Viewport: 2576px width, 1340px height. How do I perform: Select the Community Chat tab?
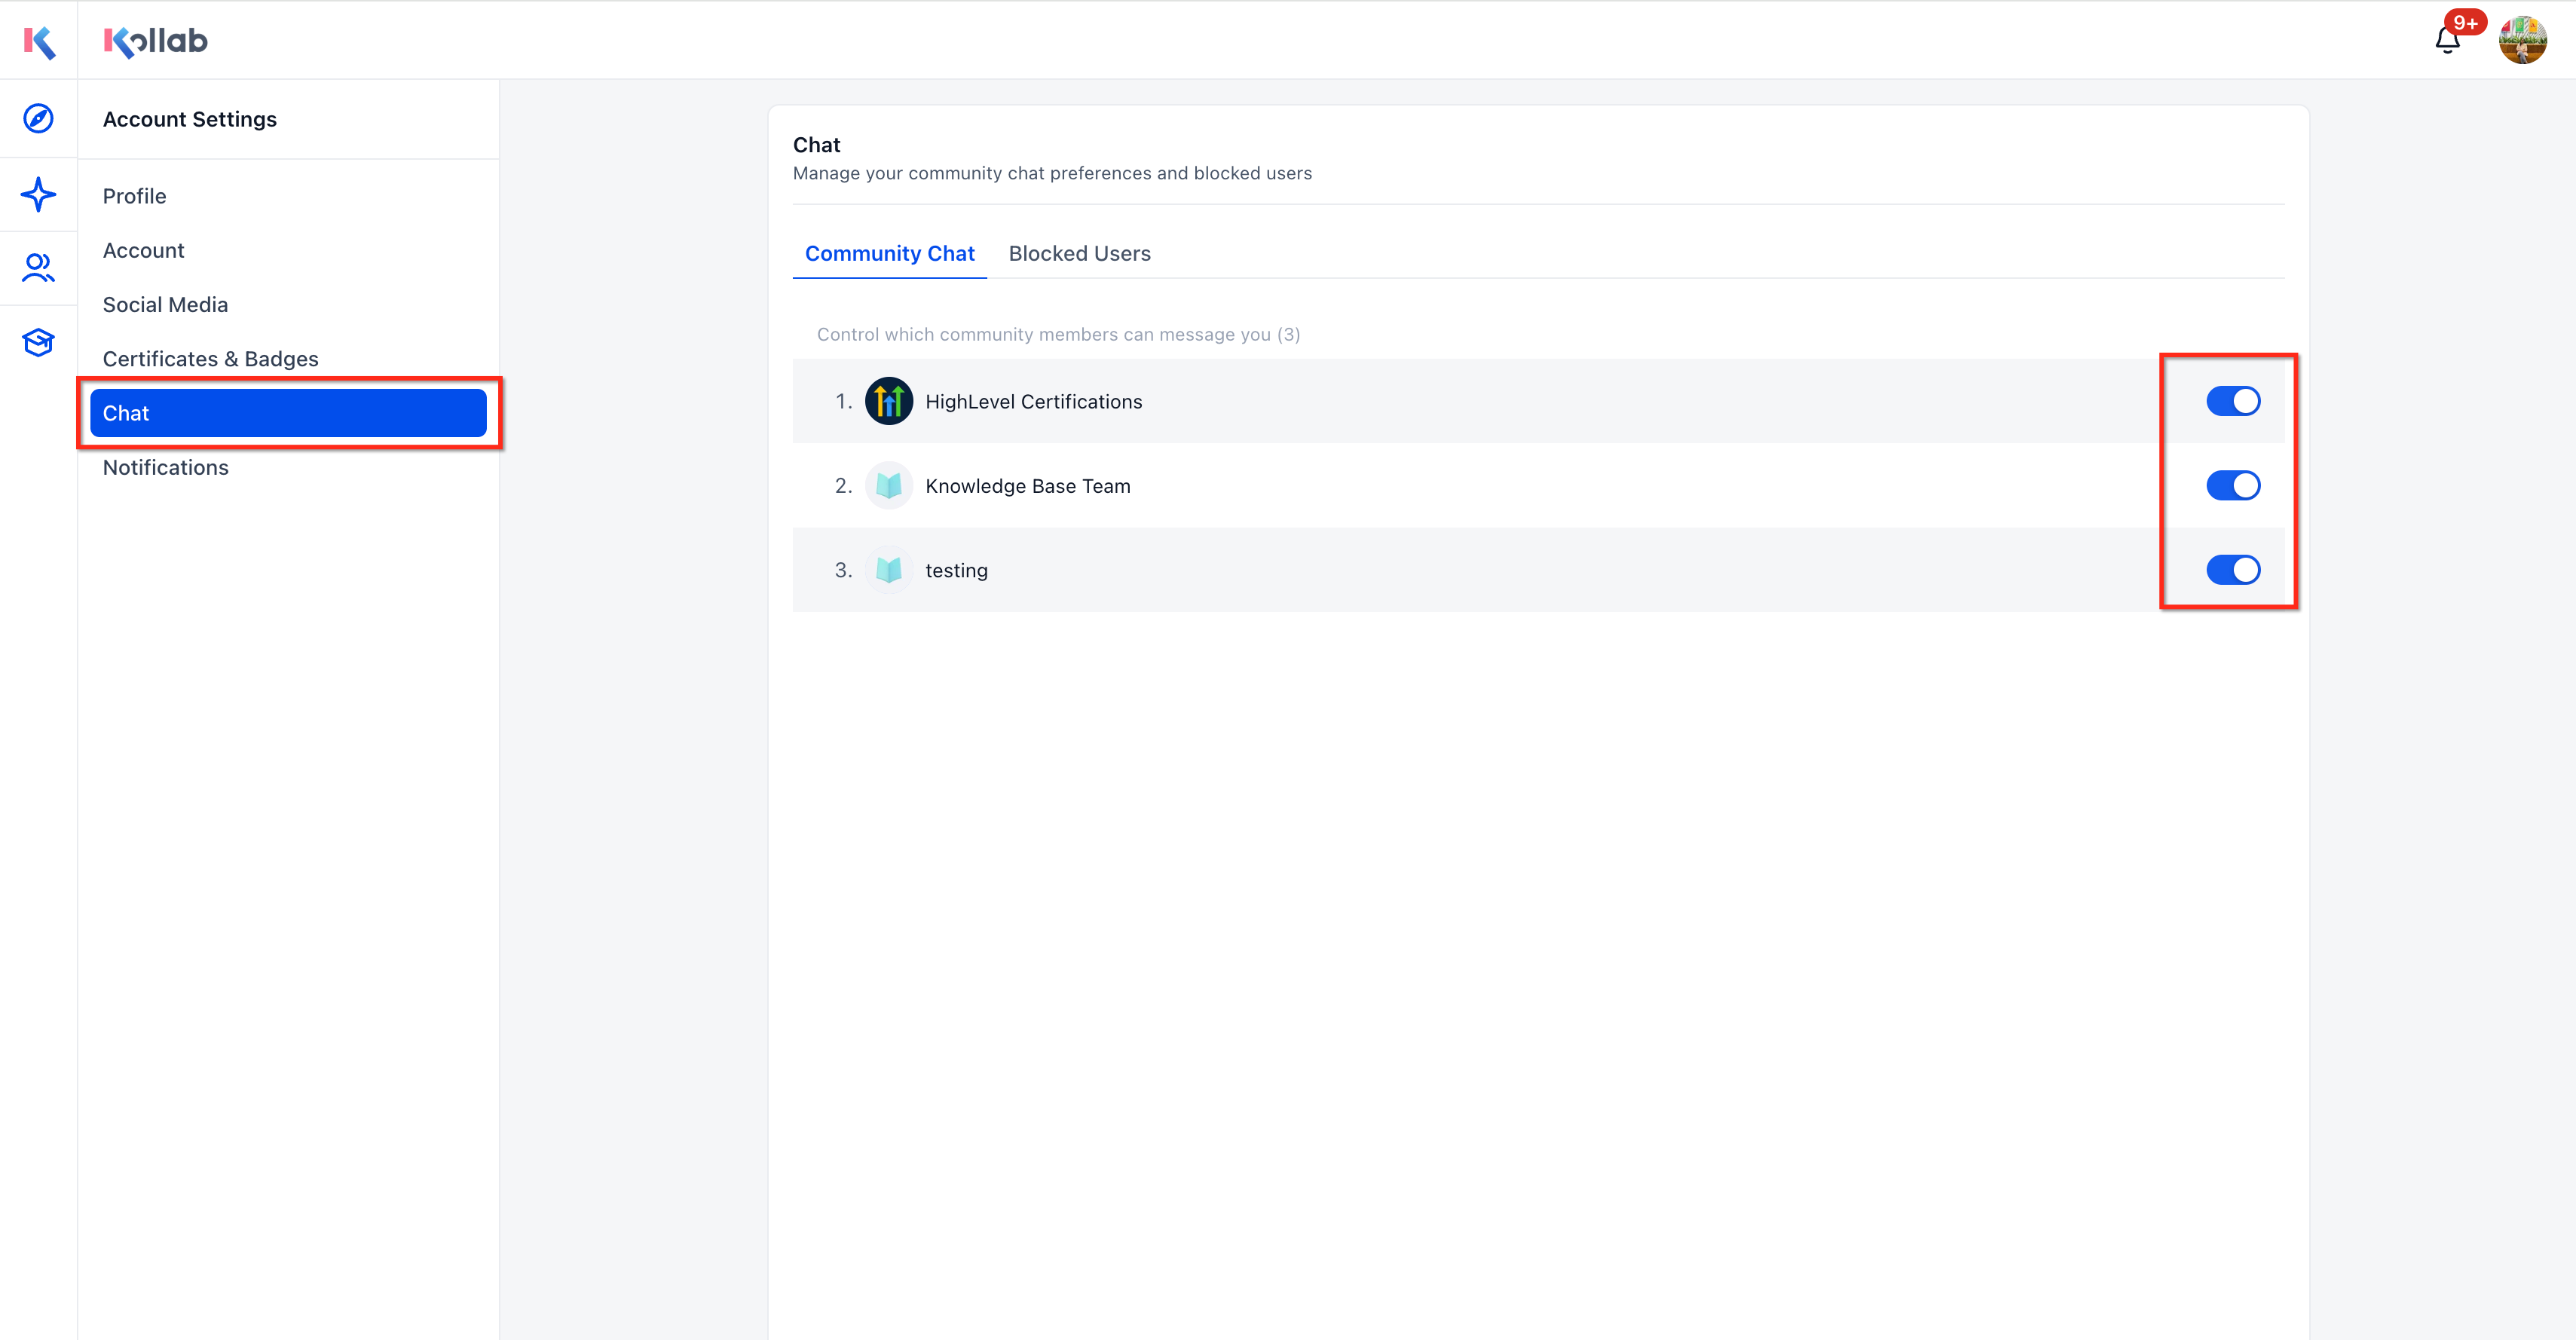click(889, 254)
